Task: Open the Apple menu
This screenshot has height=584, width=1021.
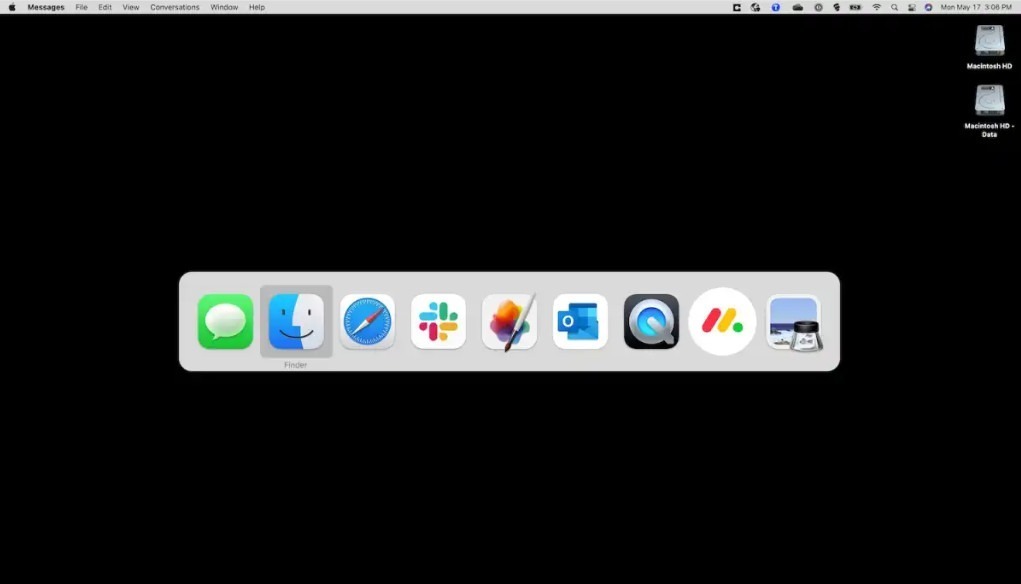Action: [12, 7]
